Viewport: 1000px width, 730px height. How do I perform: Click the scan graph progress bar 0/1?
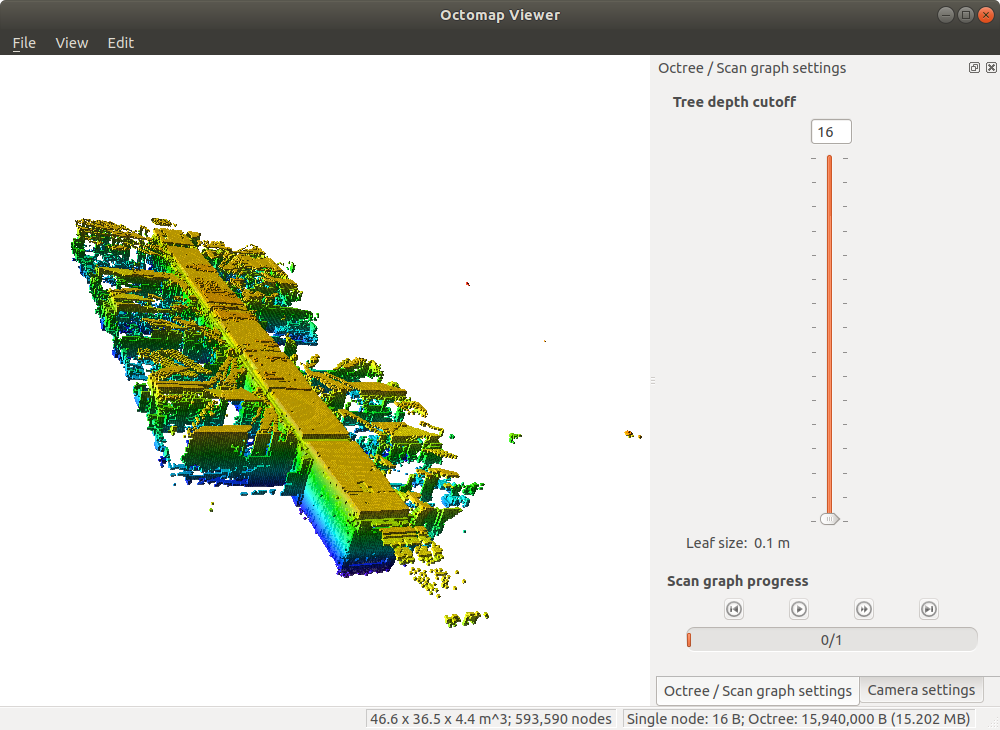click(832, 639)
